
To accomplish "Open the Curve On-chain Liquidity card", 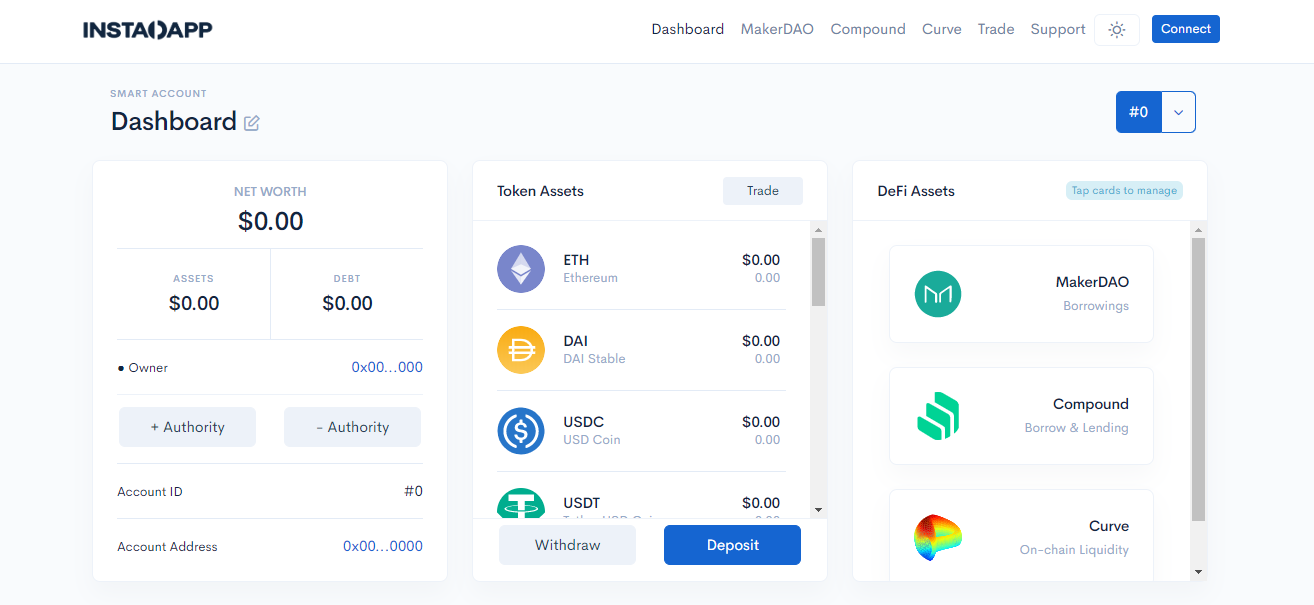I will click(1021, 535).
